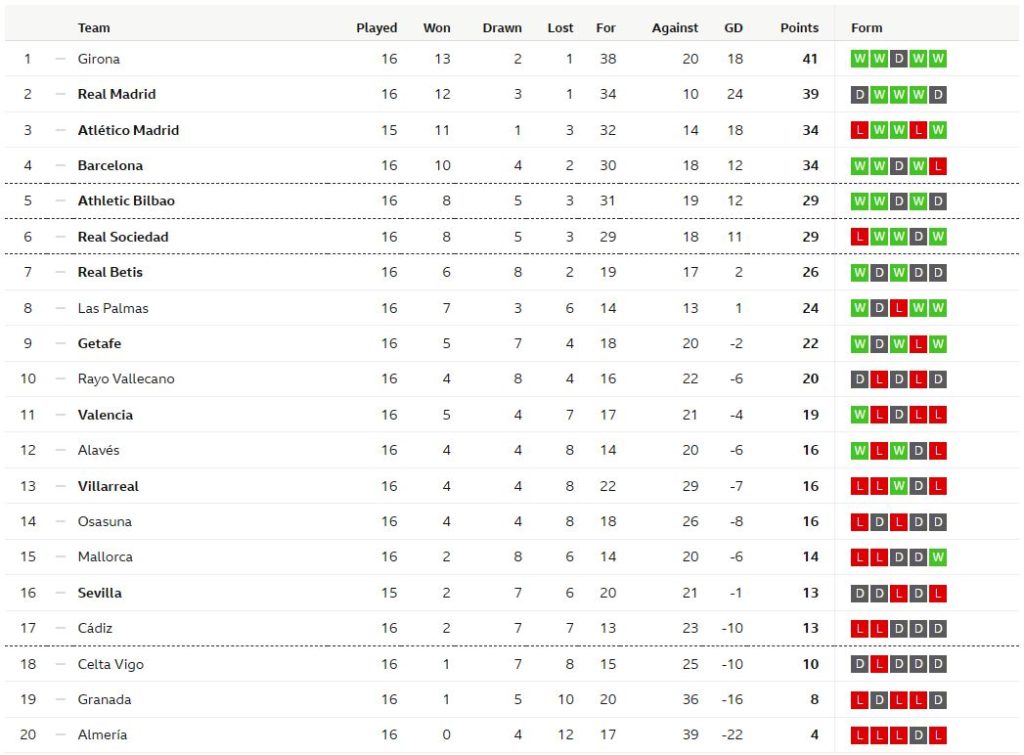Click the Points column header
Image resolution: width=1024 pixels, height=755 pixels.
click(799, 28)
